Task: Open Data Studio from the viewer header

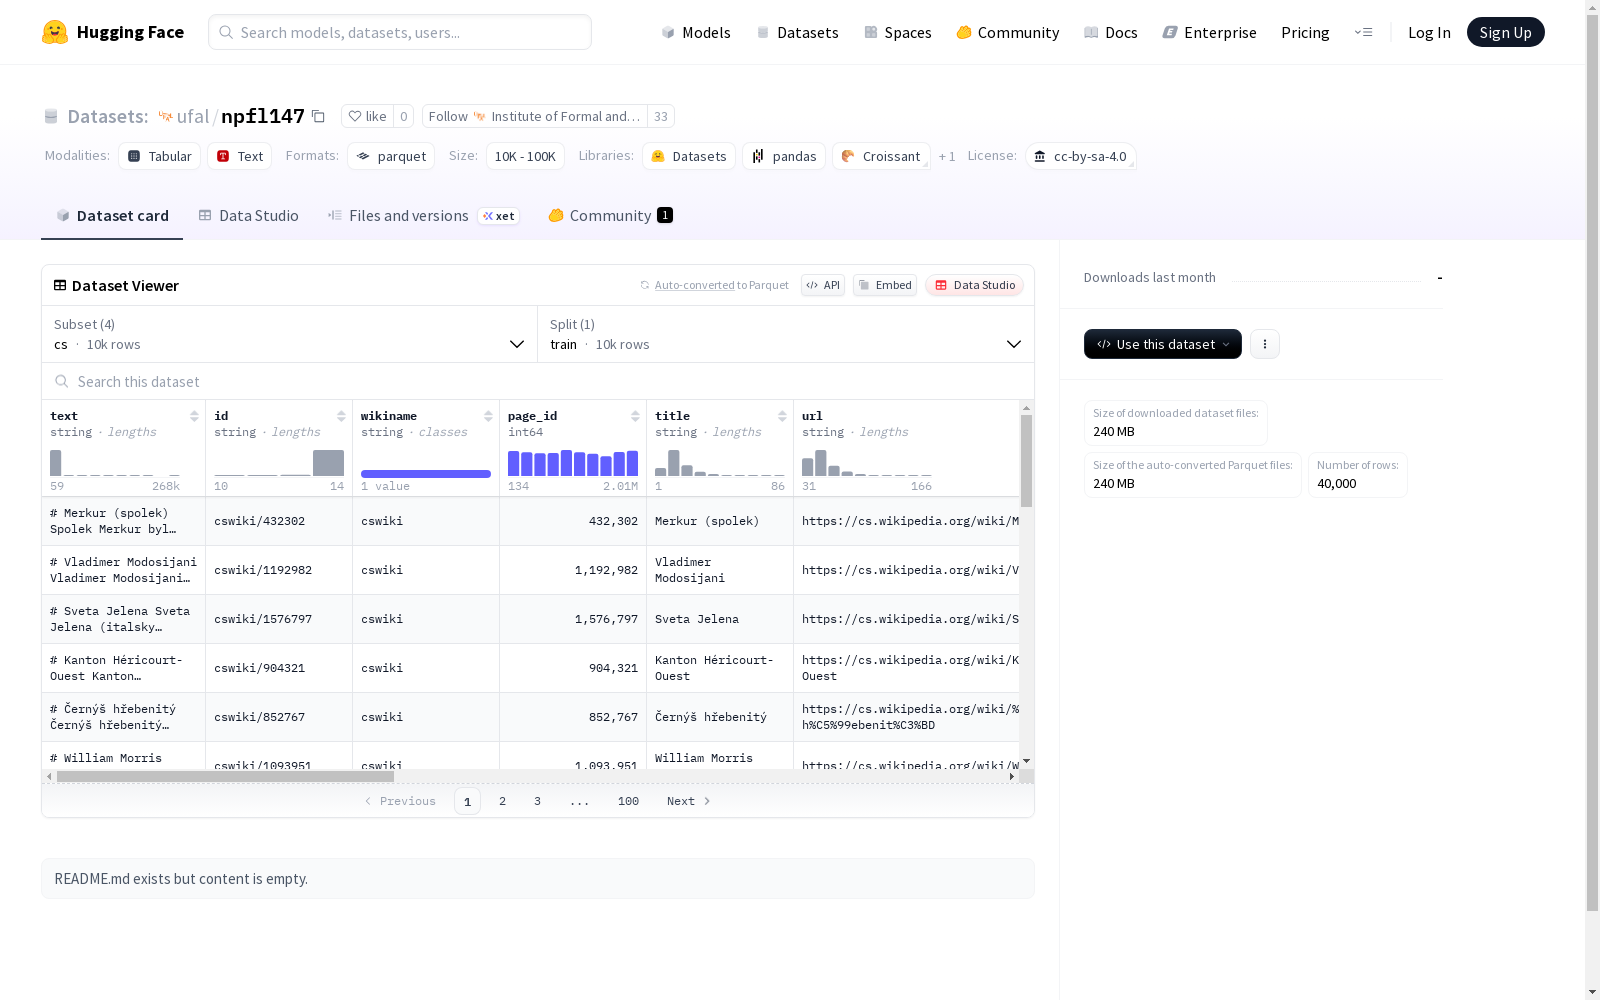Action: [x=974, y=285]
